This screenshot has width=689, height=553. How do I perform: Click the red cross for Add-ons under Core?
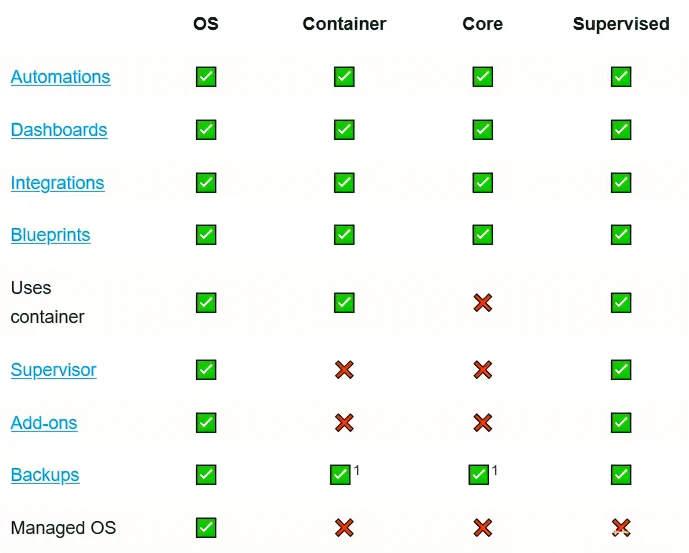pos(482,423)
